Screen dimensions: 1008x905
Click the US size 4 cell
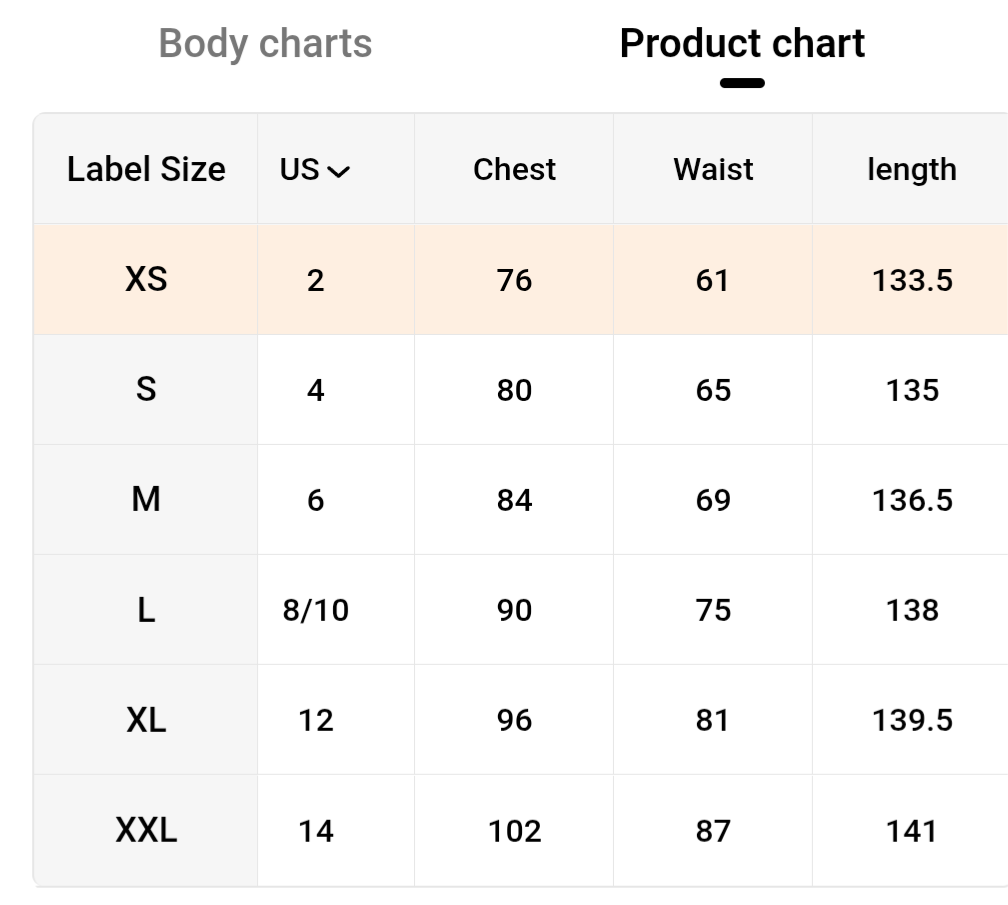click(316, 390)
